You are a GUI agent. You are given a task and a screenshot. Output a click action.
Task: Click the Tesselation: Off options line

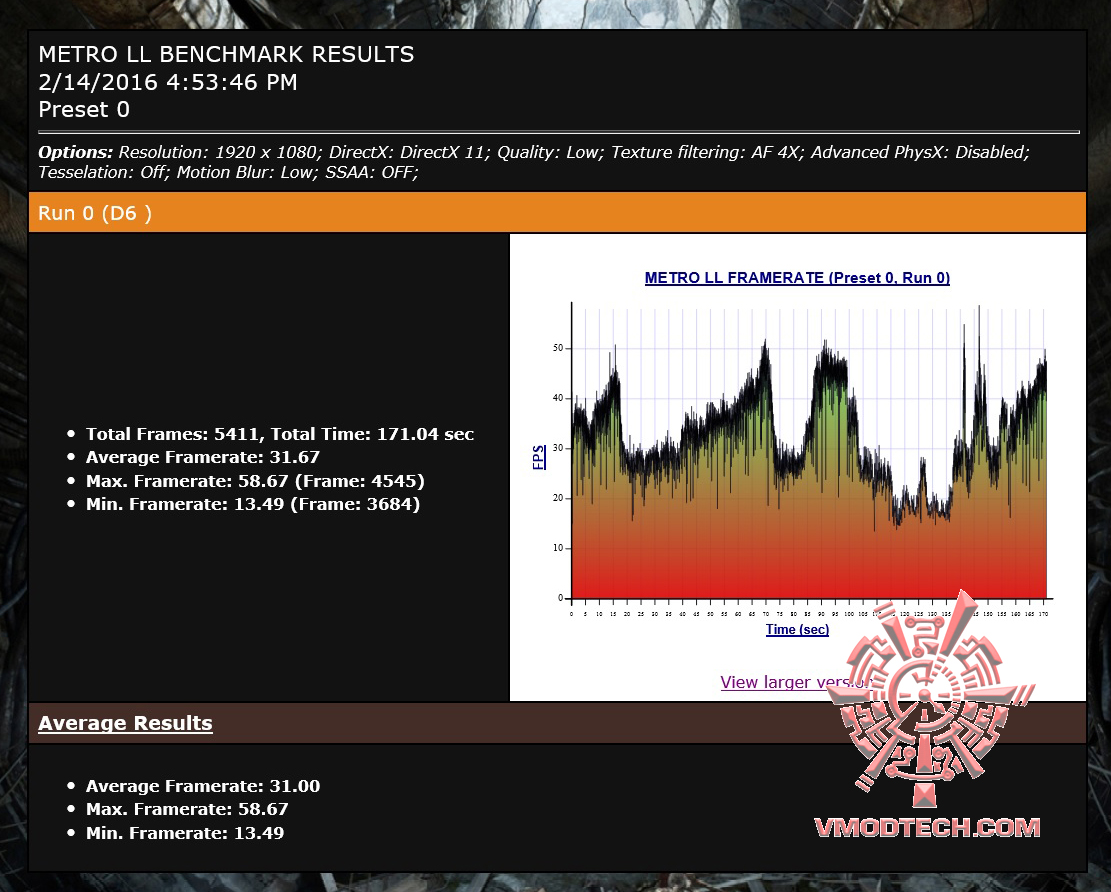[x=228, y=172]
